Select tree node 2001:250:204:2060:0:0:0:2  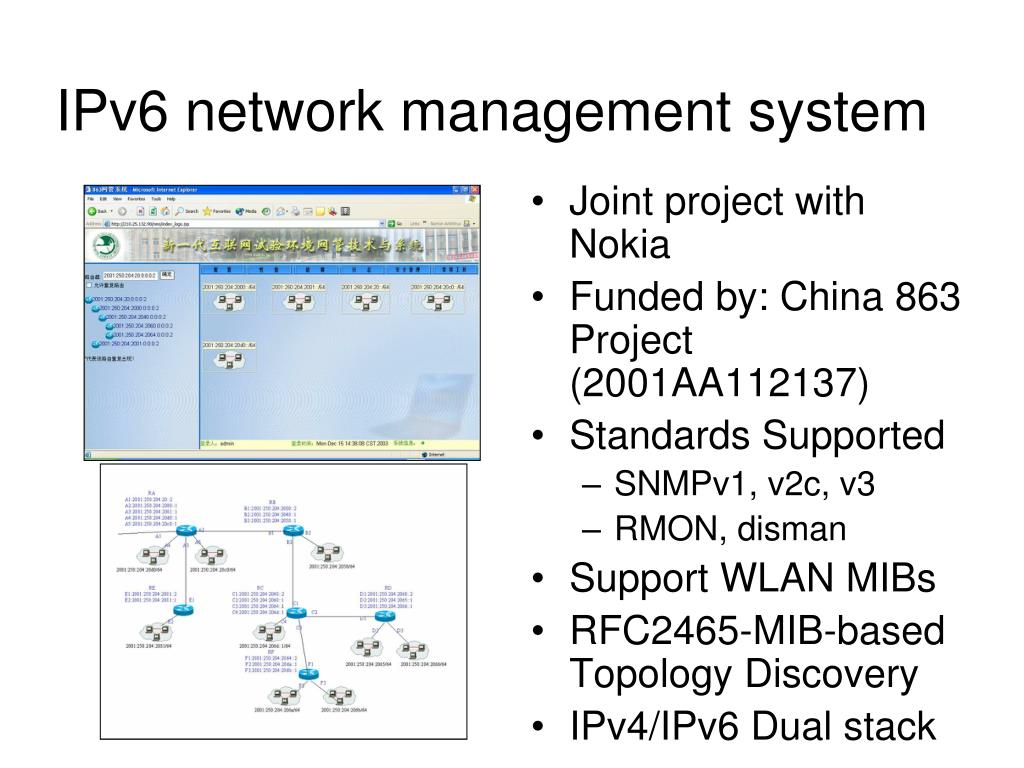point(141,325)
